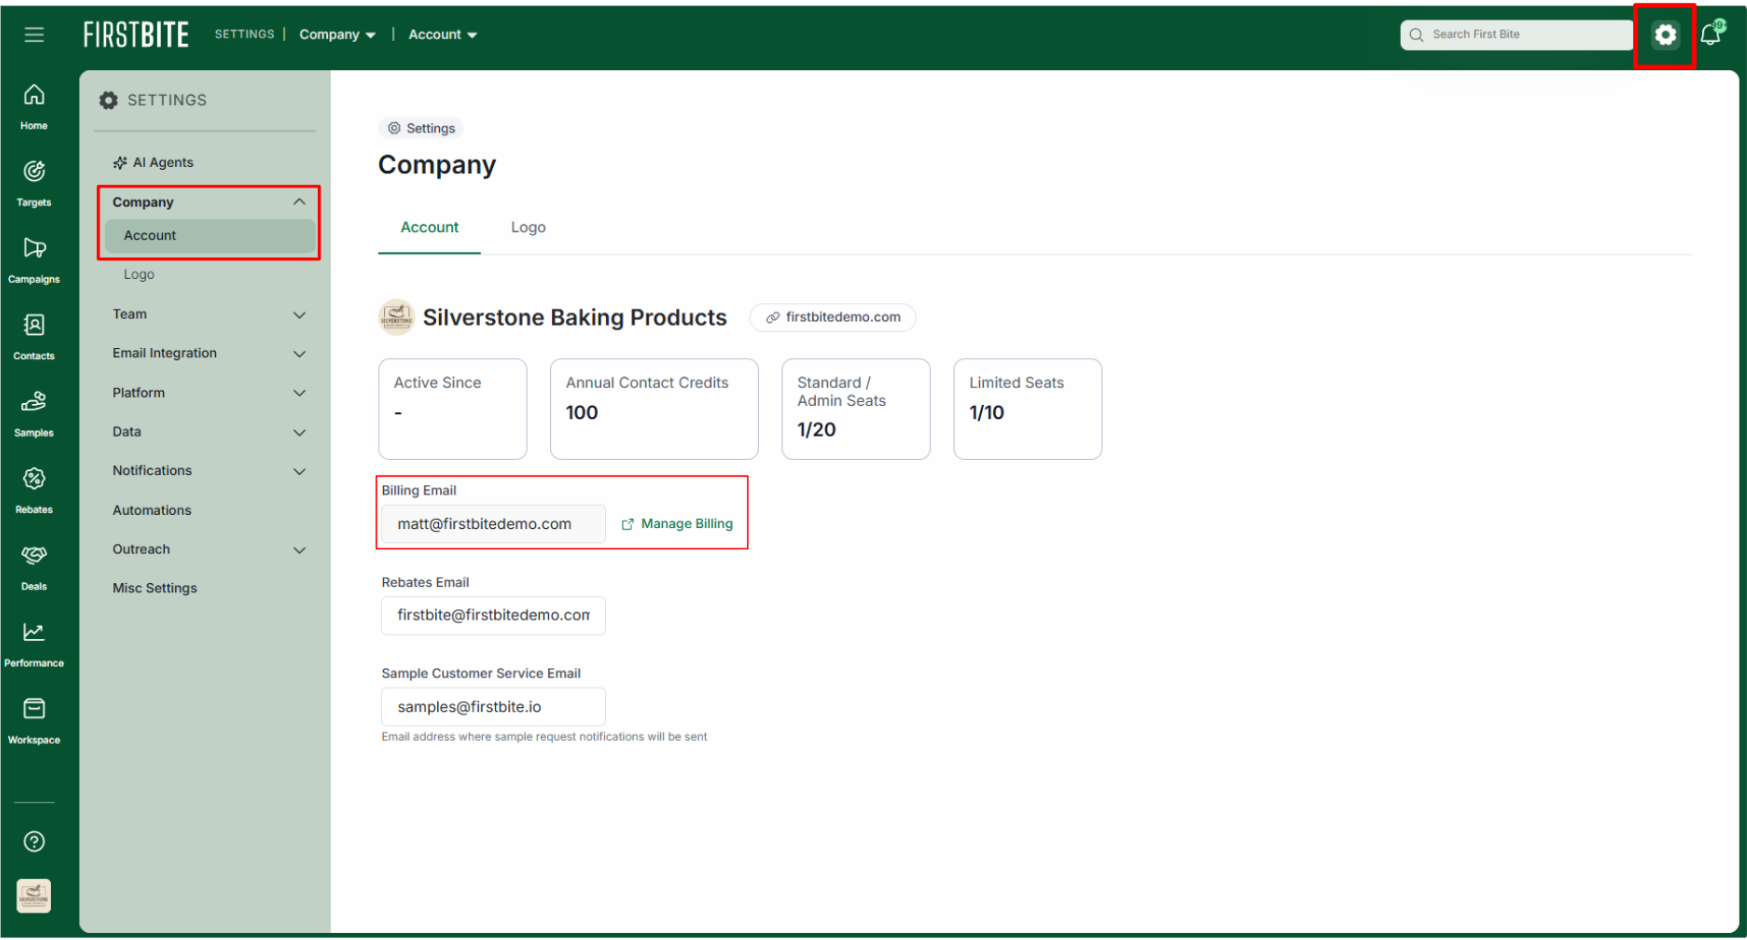Switch to the Logo tab

[528, 227]
